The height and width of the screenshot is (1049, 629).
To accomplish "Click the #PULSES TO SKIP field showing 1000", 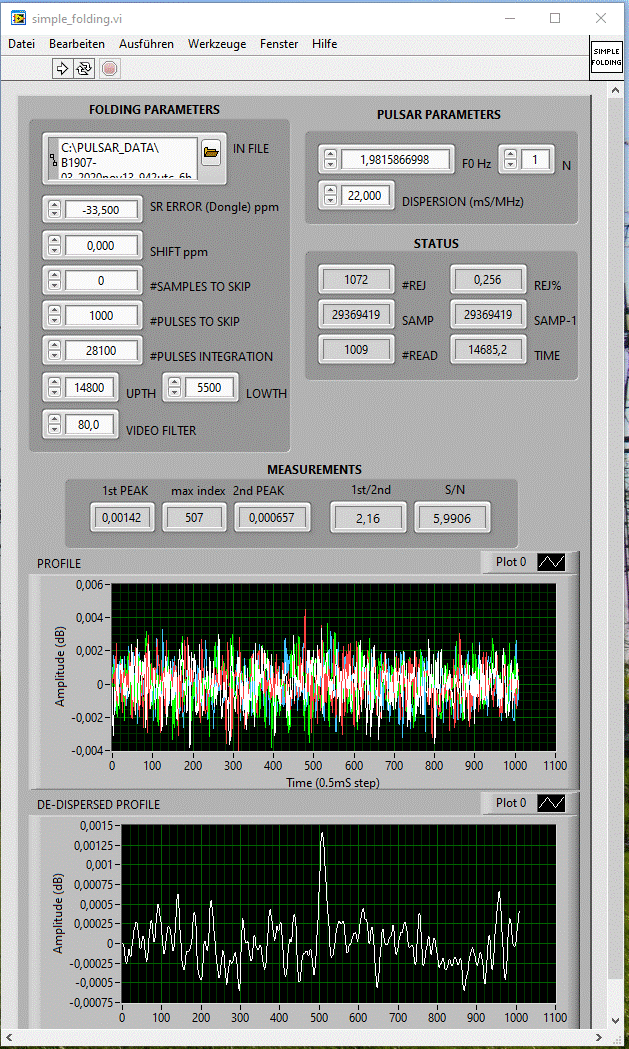I will [102, 315].
